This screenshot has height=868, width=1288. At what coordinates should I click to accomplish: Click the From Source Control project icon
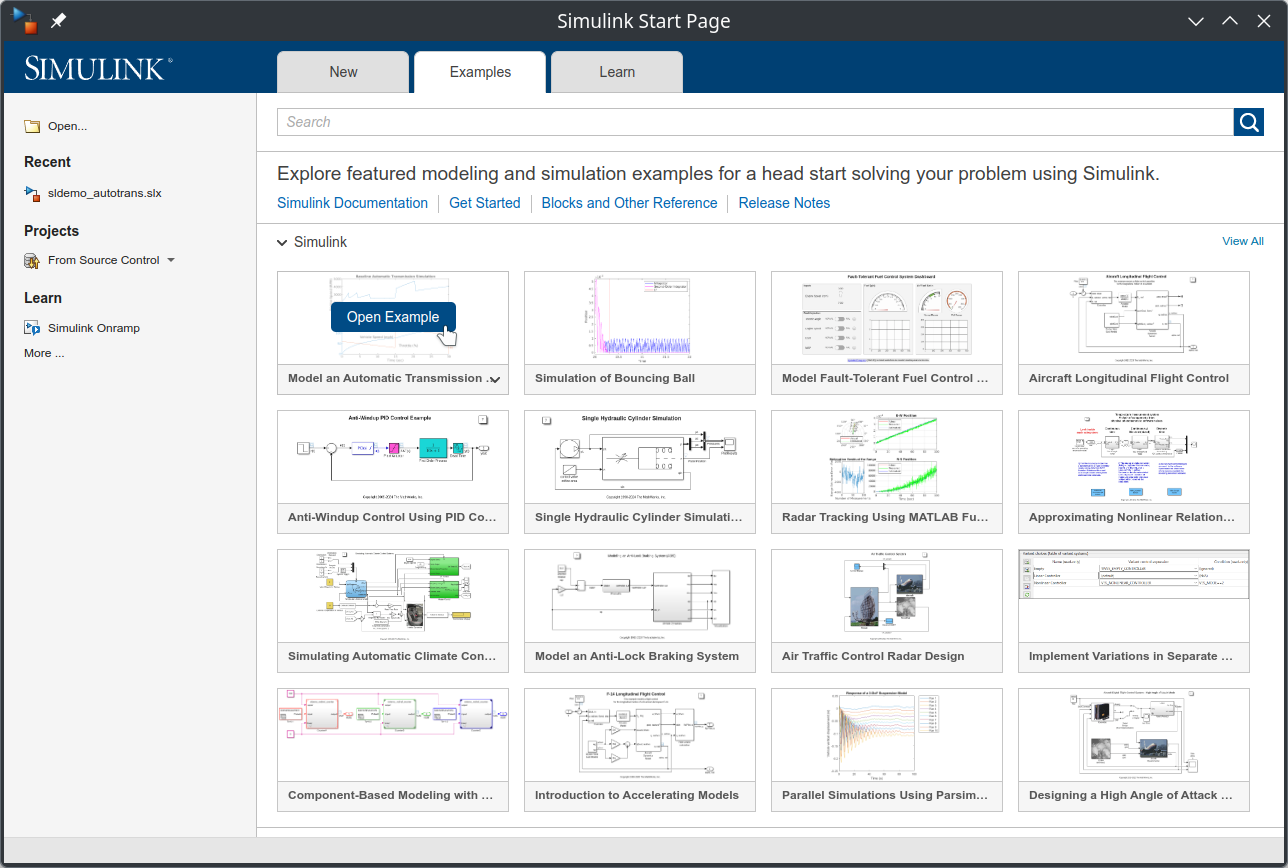(x=32, y=260)
